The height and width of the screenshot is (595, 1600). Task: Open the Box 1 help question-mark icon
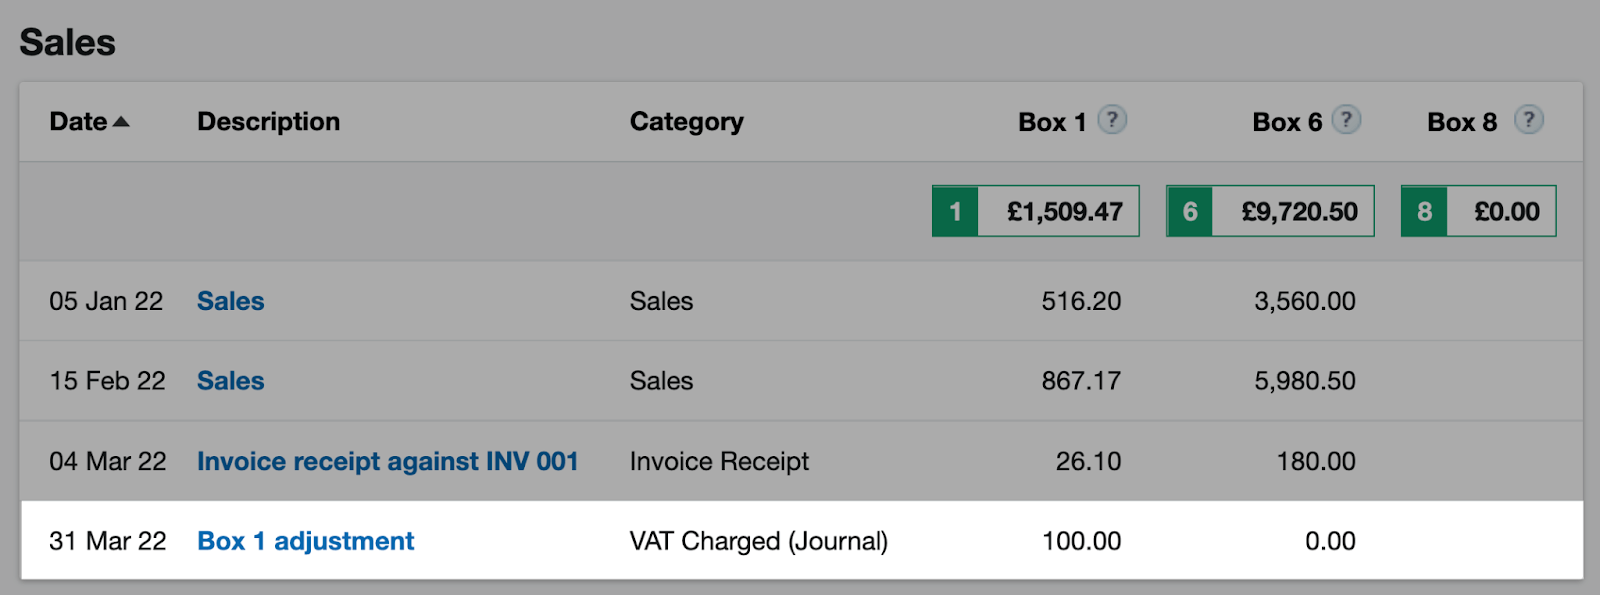click(x=1112, y=120)
